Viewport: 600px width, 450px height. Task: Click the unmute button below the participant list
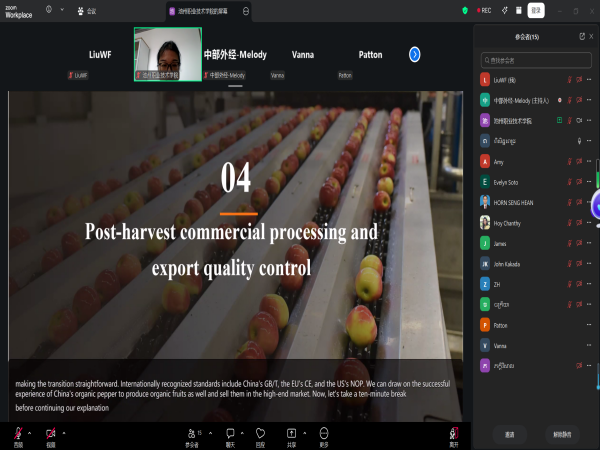pyautogui.click(x=562, y=434)
